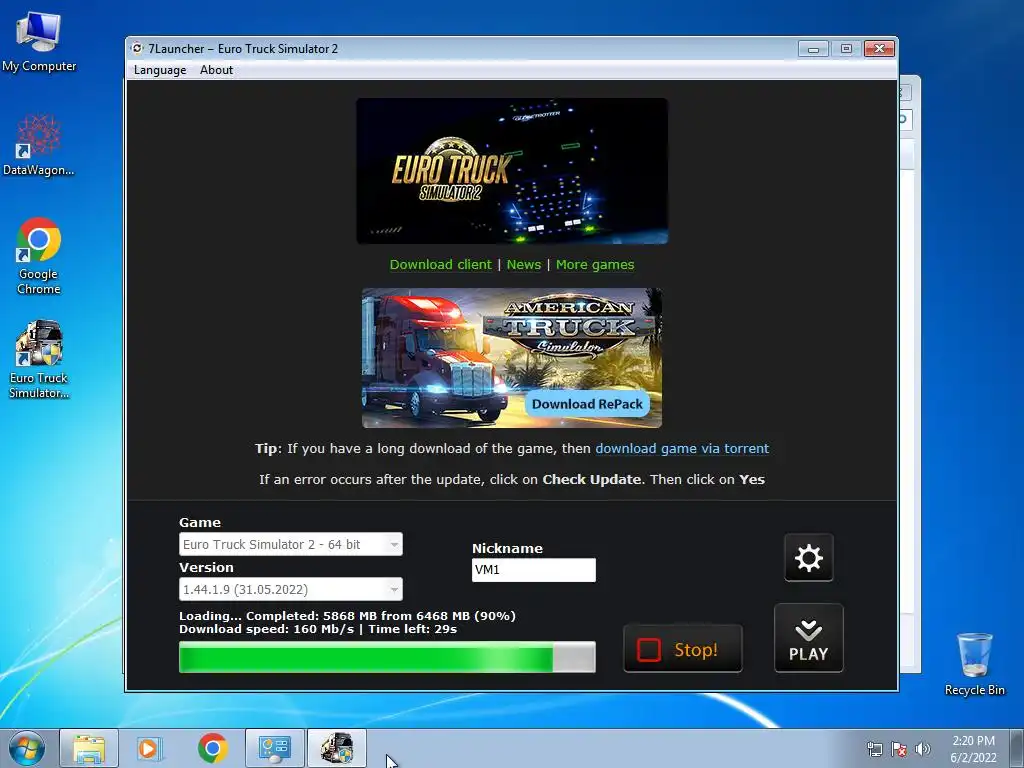The width and height of the screenshot is (1024, 768).
Task: Open the News link
Action: 524,264
